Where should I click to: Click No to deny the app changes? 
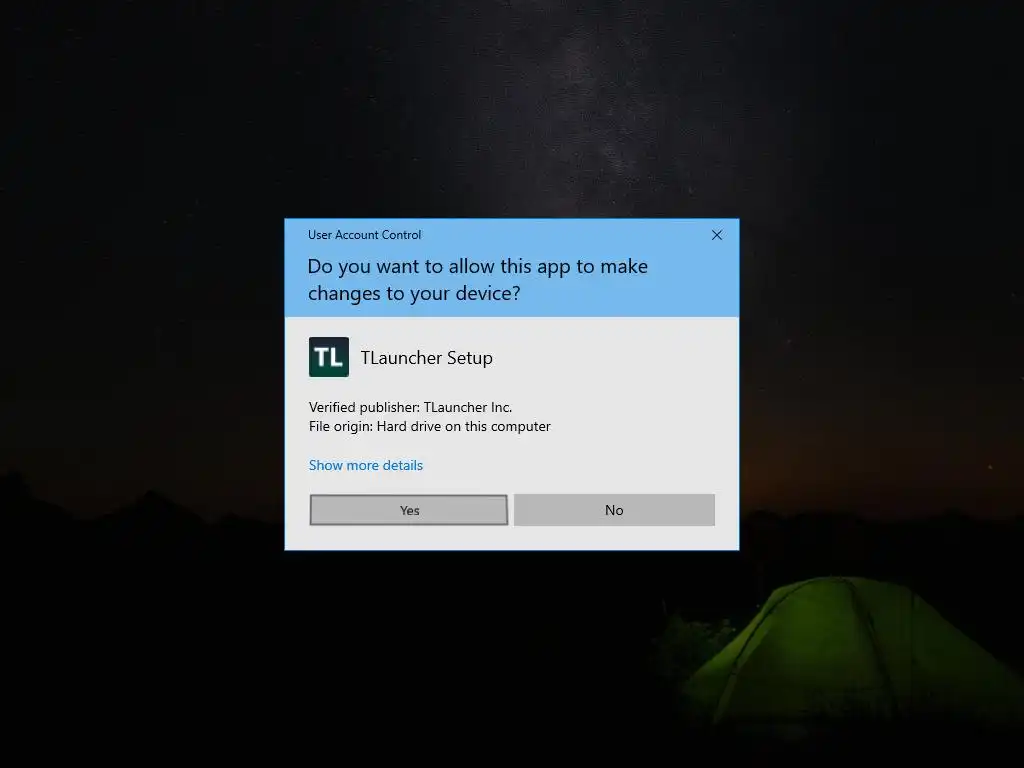[x=614, y=510]
